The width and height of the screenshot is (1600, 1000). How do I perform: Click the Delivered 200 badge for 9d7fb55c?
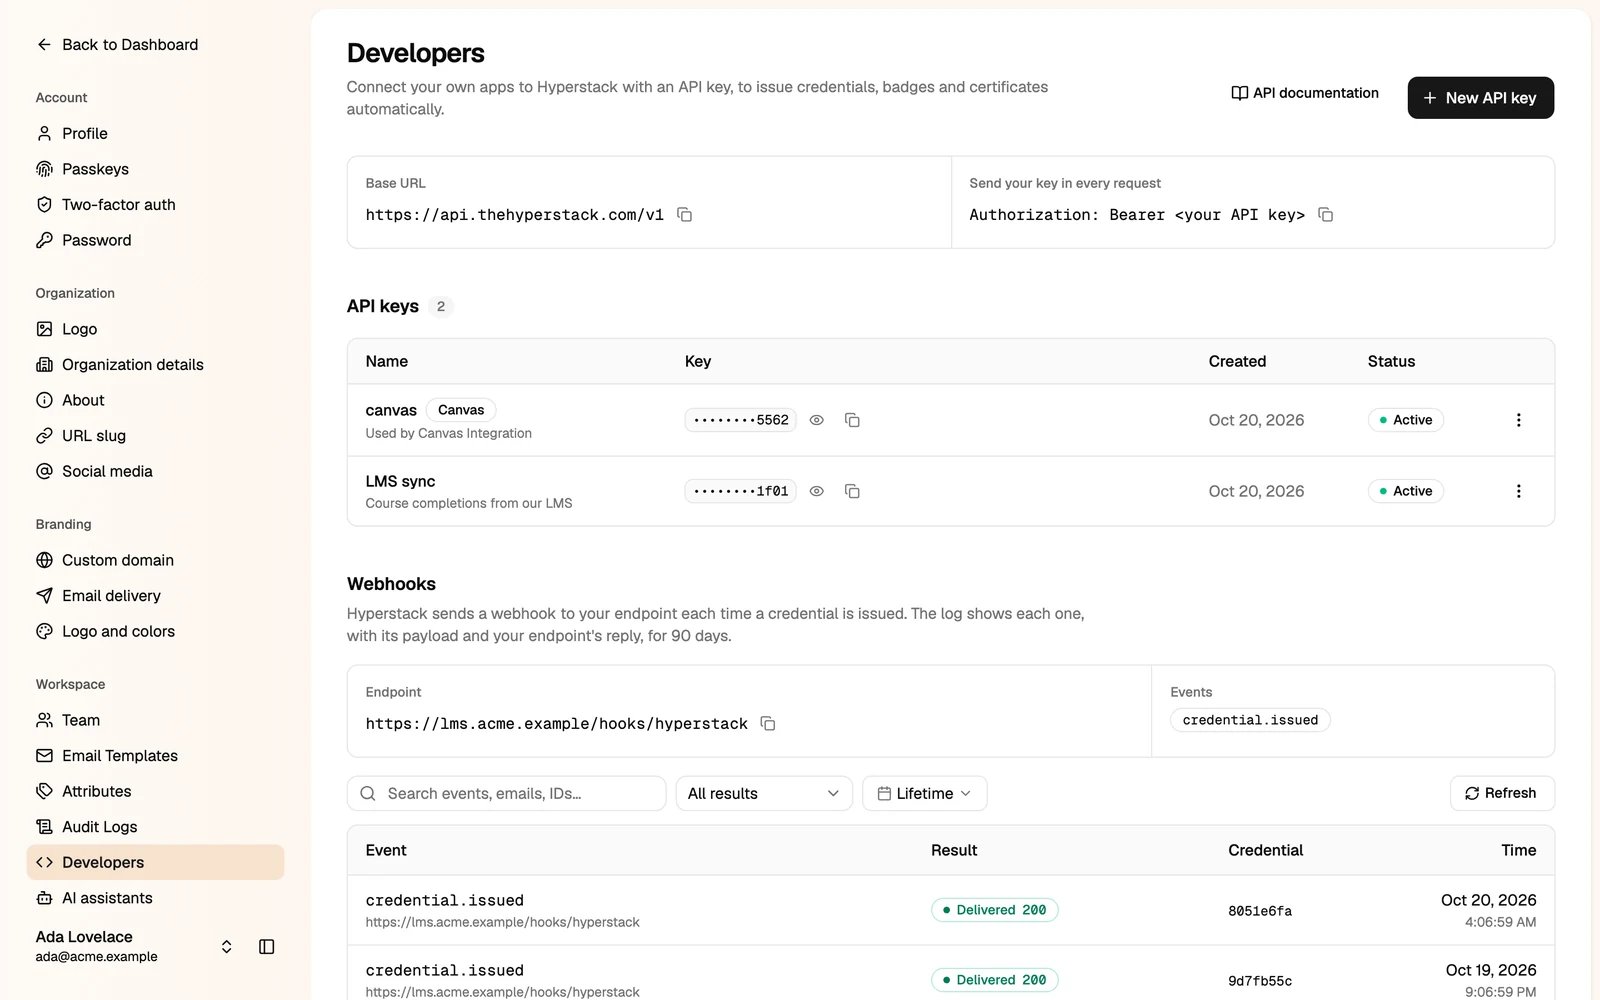[x=995, y=980]
